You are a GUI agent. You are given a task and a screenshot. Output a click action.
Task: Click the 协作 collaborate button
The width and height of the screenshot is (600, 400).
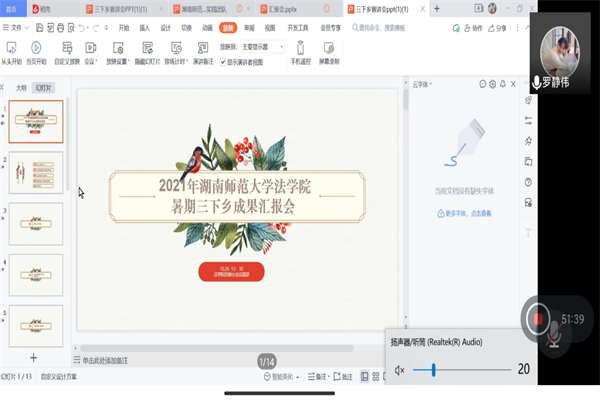click(473, 28)
